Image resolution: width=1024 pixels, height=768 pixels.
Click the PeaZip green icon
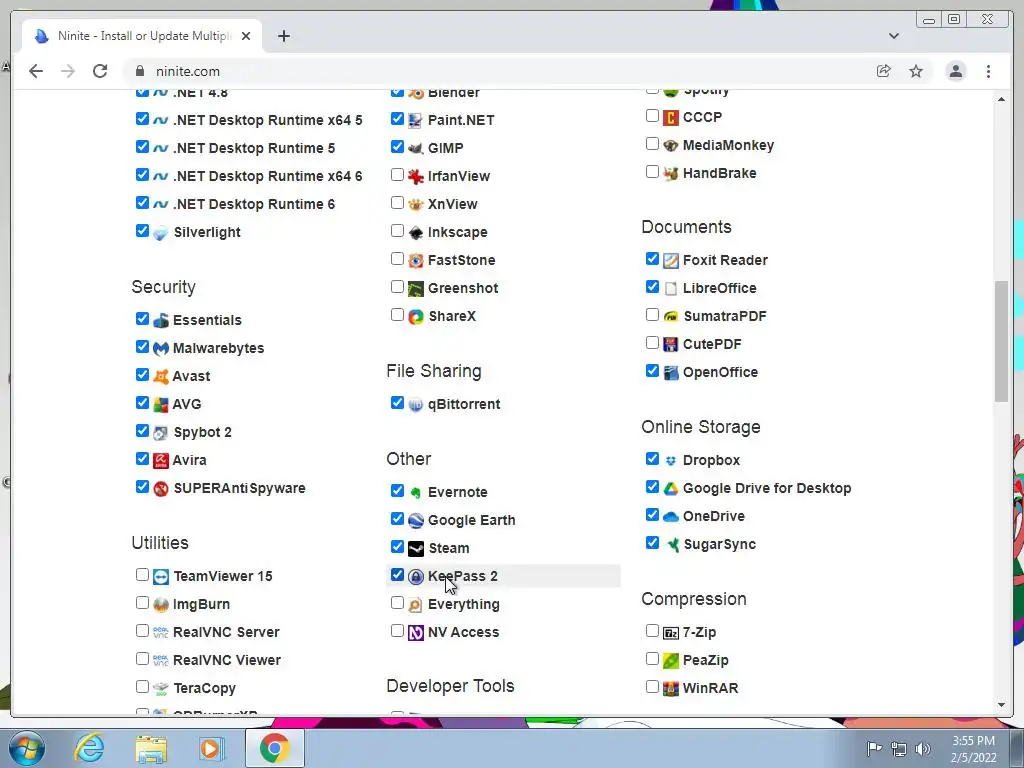point(671,660)
